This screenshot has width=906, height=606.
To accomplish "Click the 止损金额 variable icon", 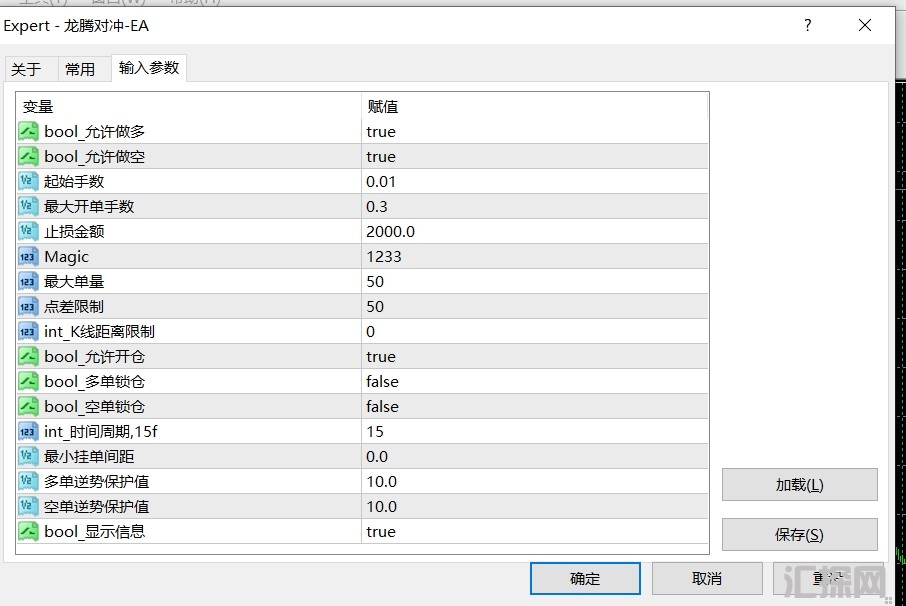I will coord(29,232).
